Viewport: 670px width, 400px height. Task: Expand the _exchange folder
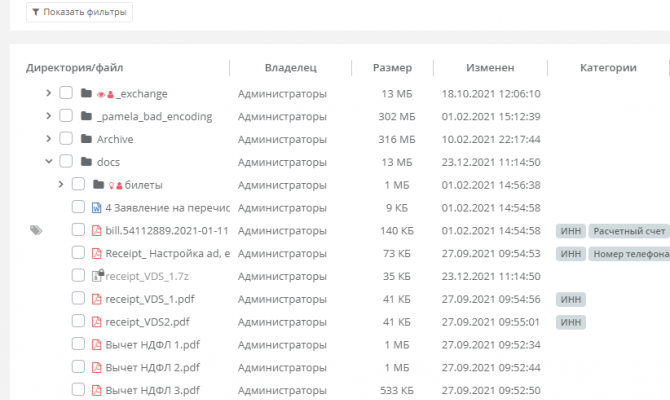coord(48,93)
